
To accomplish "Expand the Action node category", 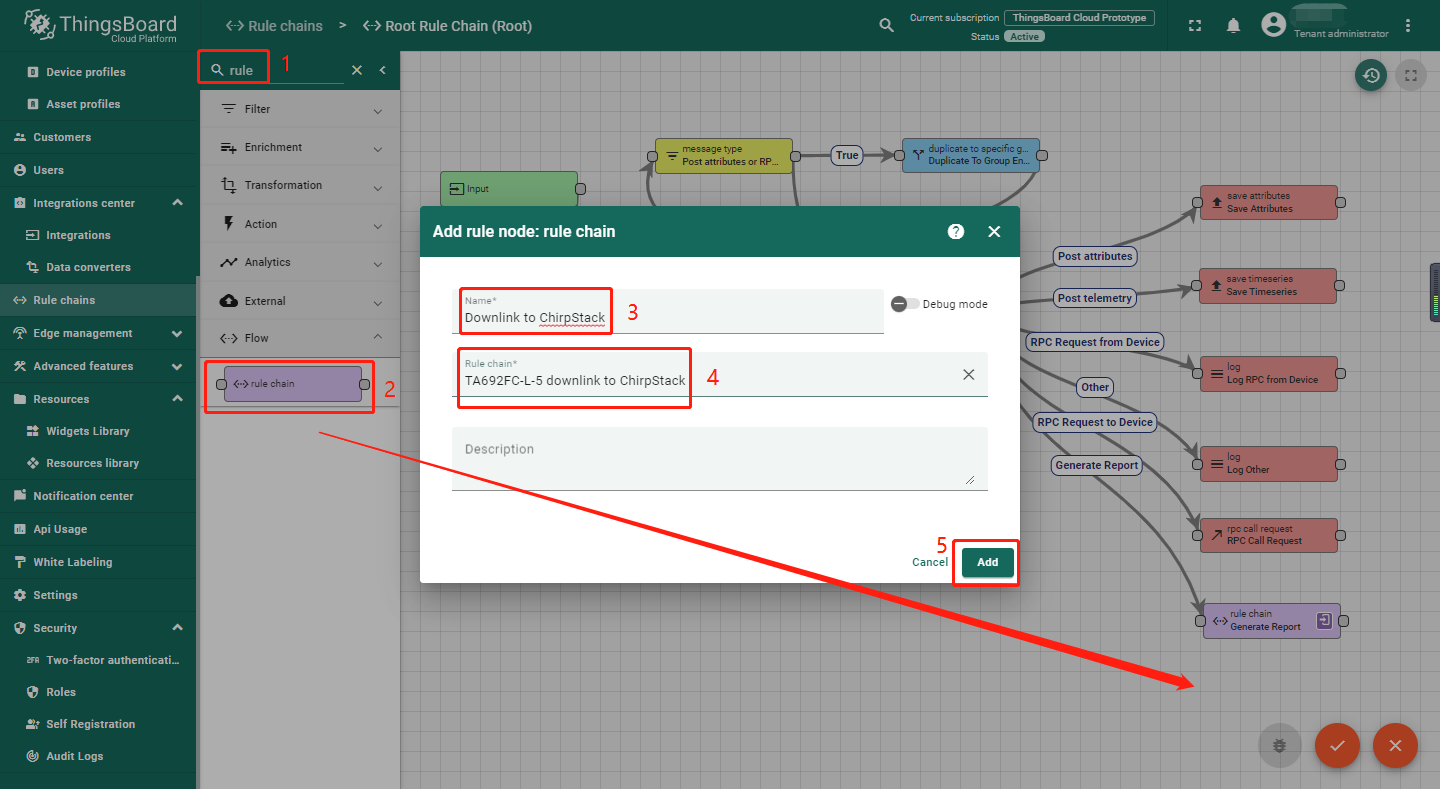I will pos(300,224).
